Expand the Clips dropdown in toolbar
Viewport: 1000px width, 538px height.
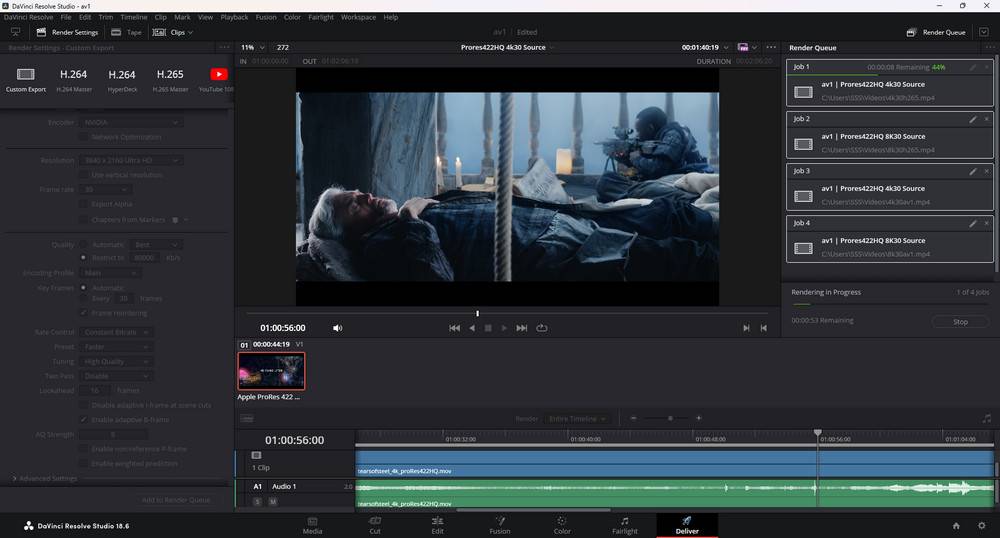coord(181,32)
